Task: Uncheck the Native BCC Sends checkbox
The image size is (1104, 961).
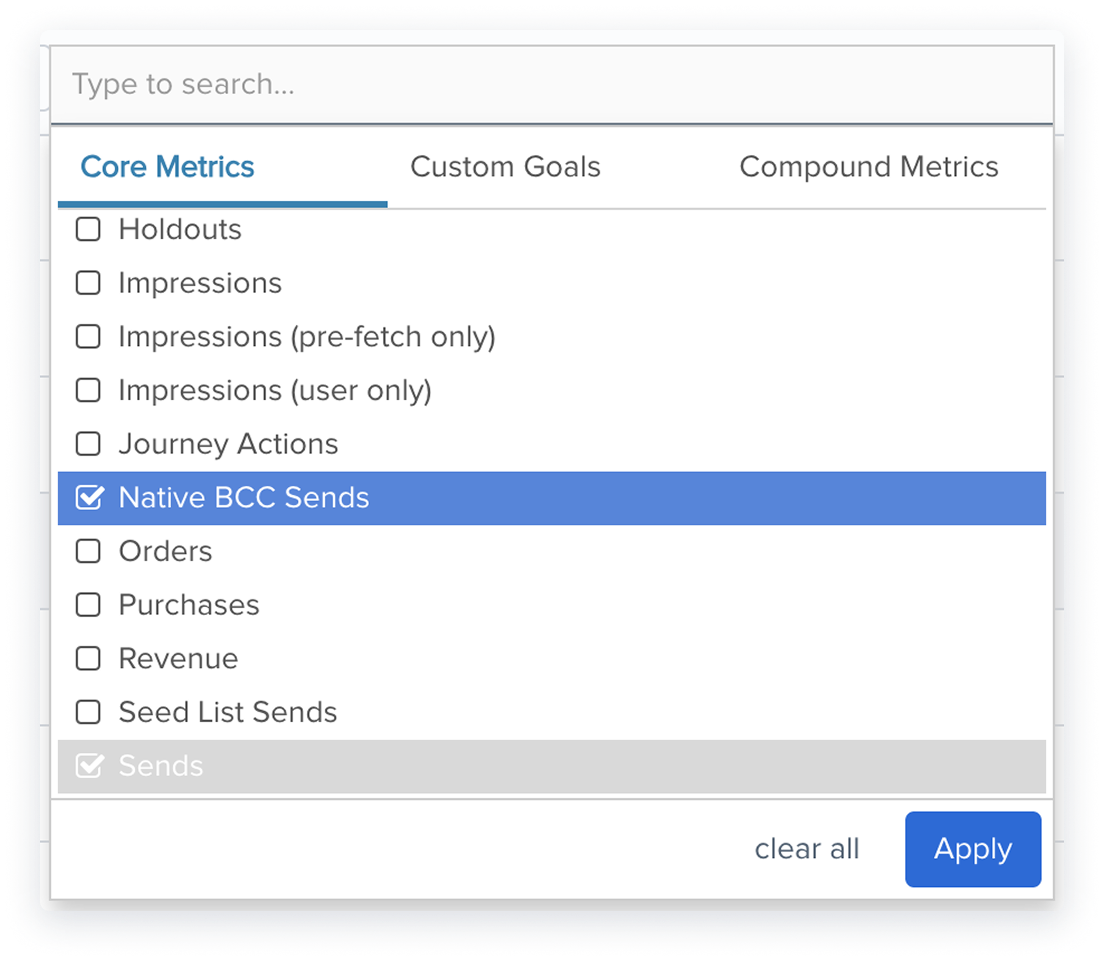Action: [89, 497]
